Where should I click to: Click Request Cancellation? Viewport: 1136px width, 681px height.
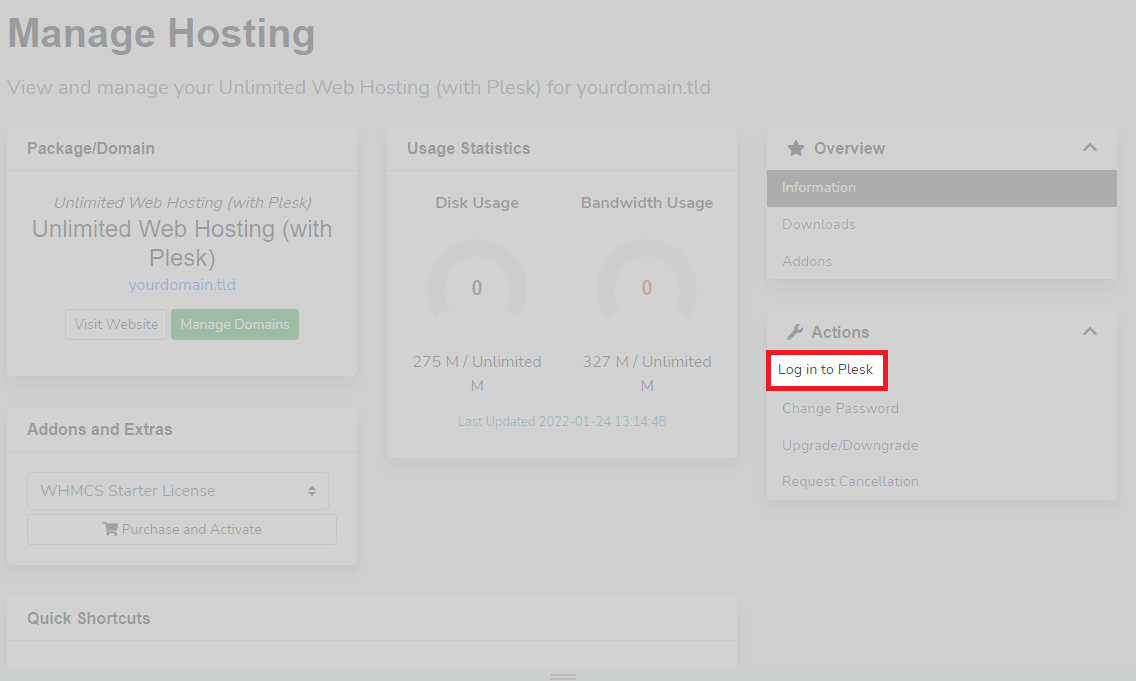pyautogui.click(x=850, y=481)
